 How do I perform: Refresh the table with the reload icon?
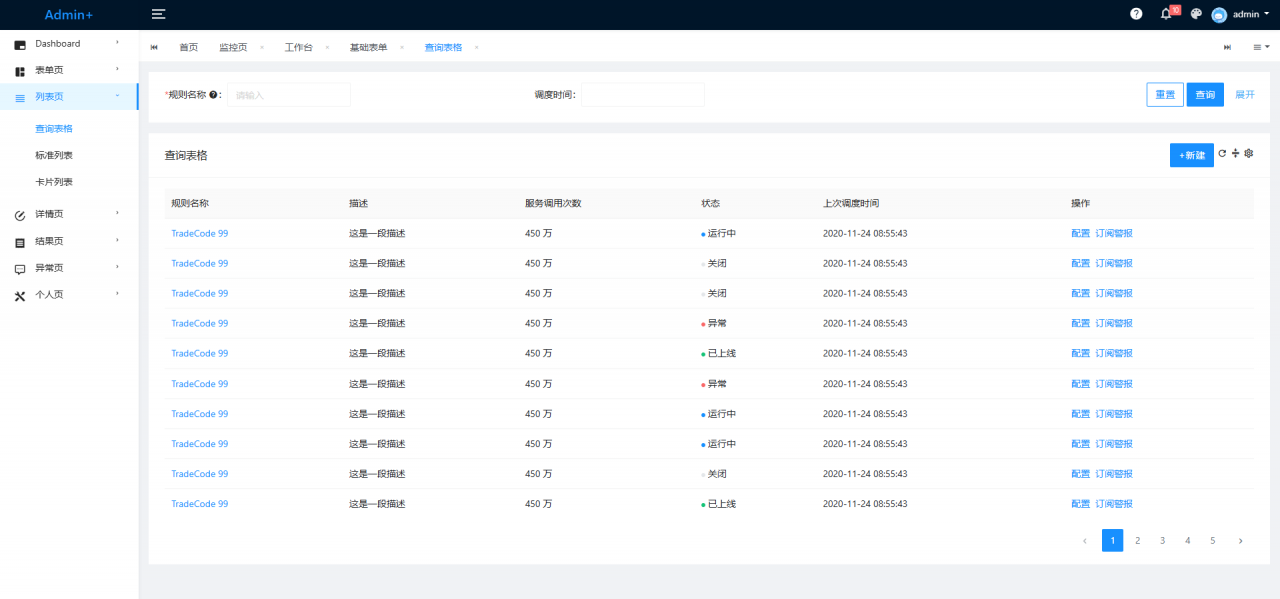(x=1222, y=153)
